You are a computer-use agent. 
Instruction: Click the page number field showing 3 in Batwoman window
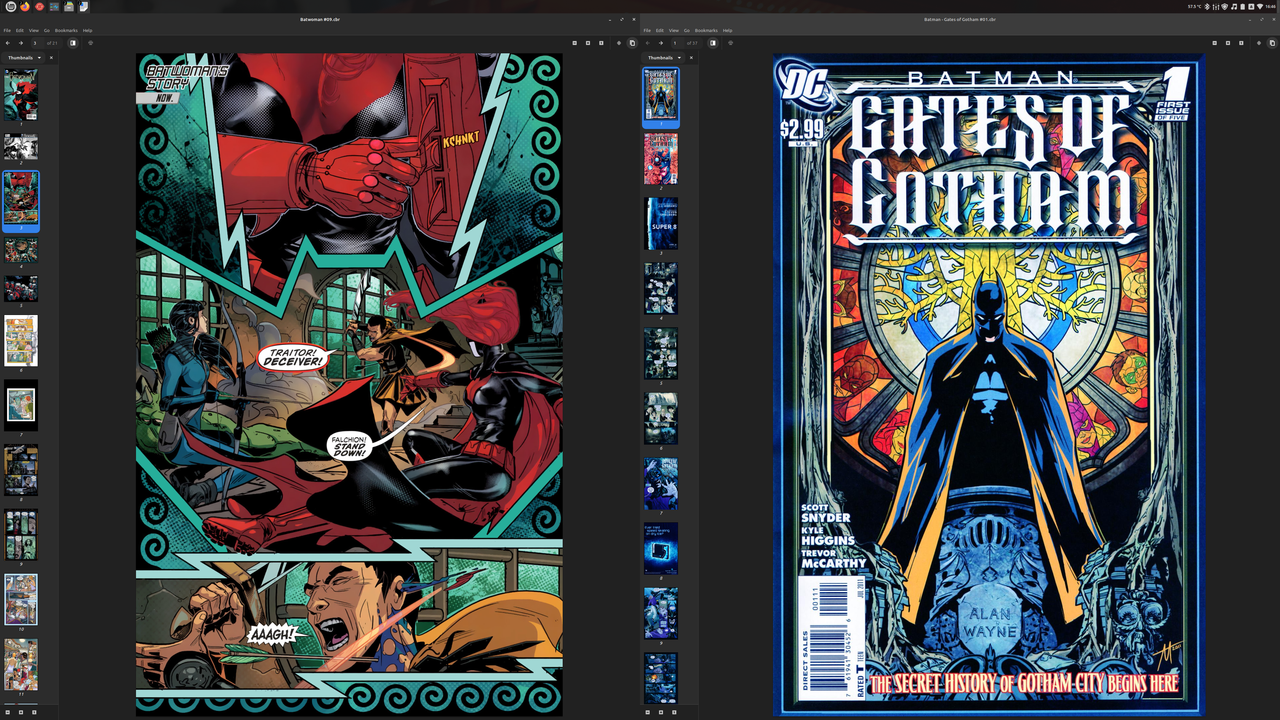point(37,43)
